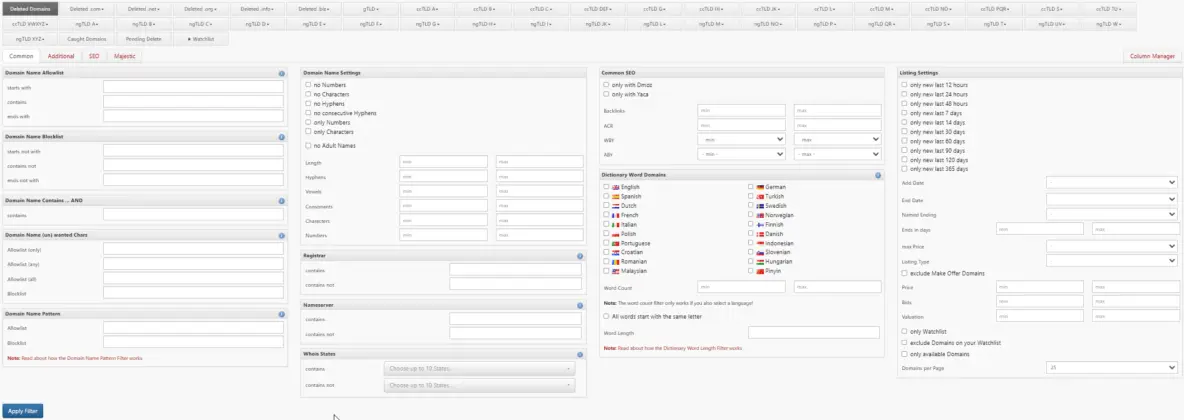The height and width of the screenshot is (420, 1184).
Task: Open Domains per Page dropdown
Action: coord(1112,367)
